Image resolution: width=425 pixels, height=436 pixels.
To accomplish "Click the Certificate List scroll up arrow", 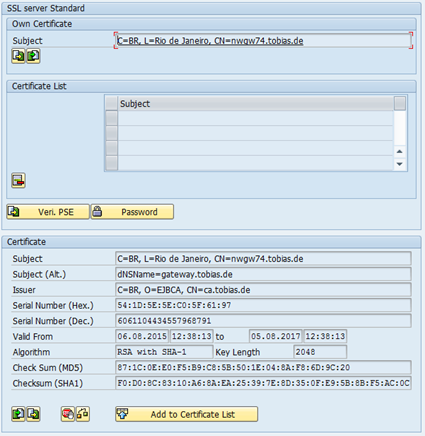I will point(400,152).
